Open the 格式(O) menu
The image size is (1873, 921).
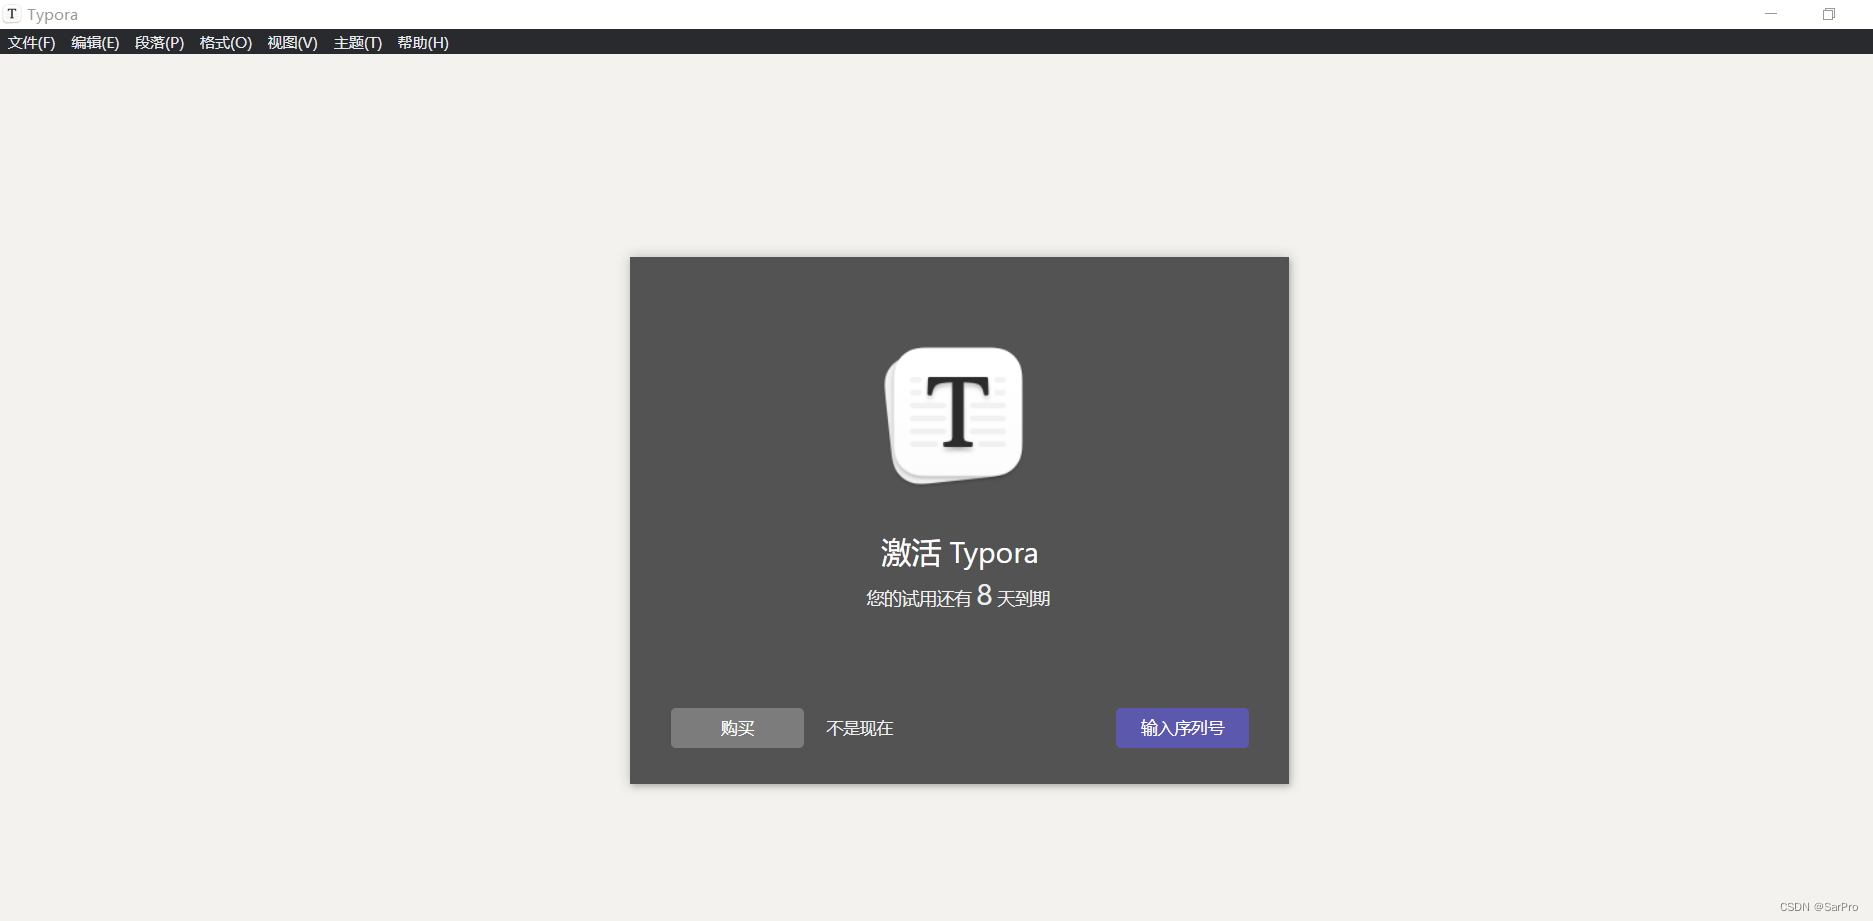click(x=225, y=43)
